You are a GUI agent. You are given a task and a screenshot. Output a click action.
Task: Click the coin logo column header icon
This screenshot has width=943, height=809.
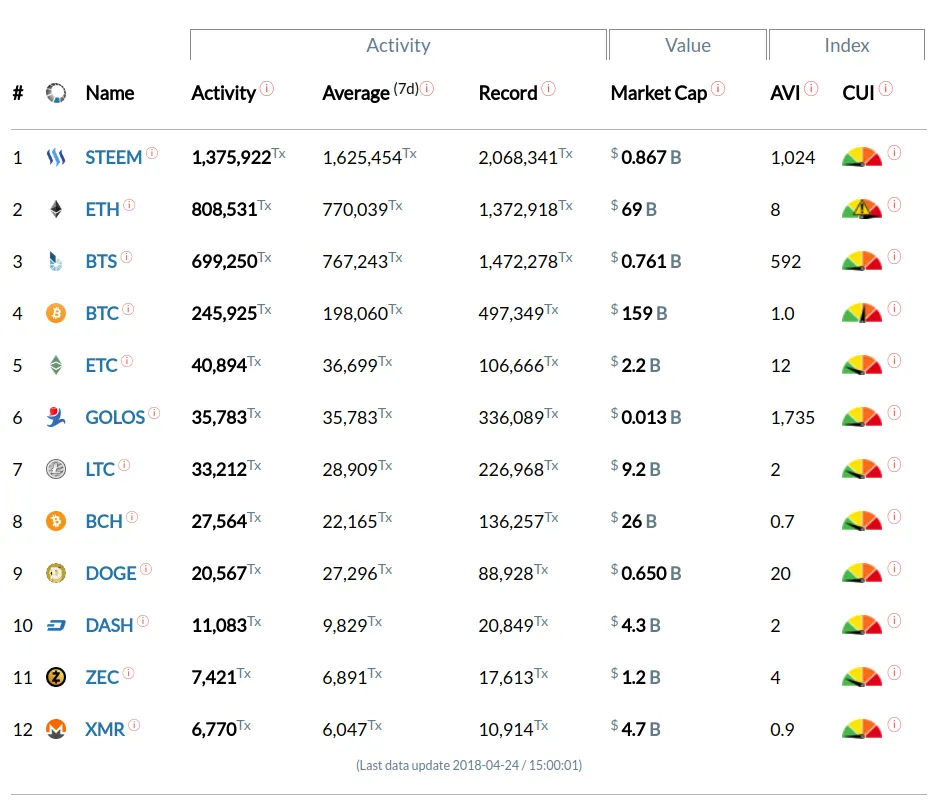tap(56, 93)
